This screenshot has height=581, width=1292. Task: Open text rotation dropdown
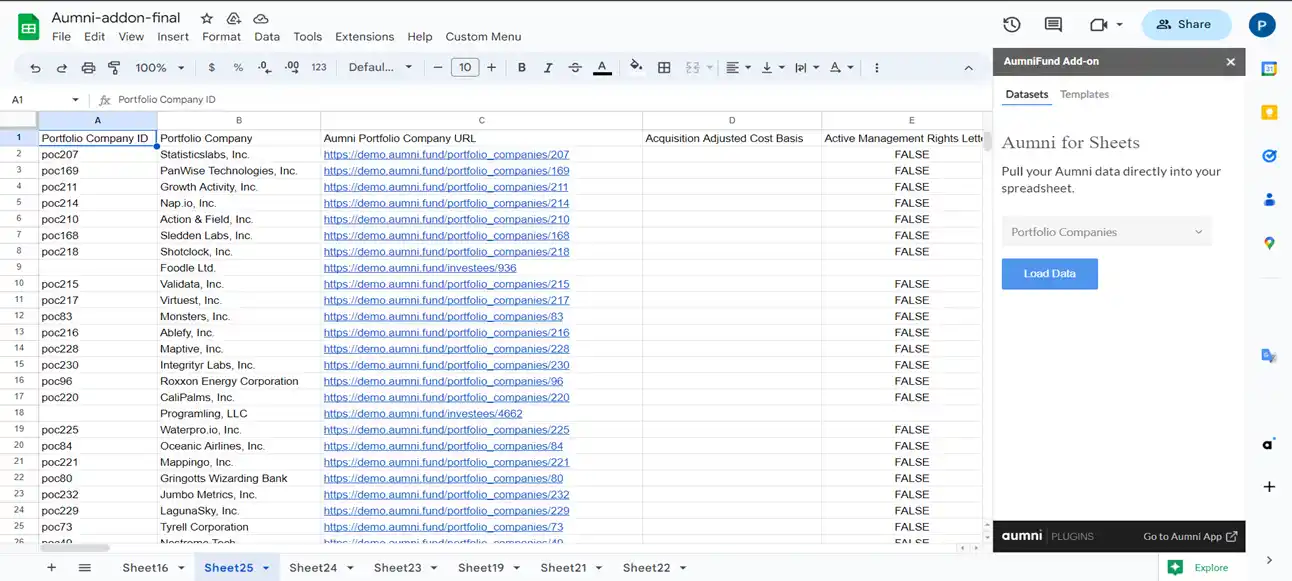click(x=842, y=68)
